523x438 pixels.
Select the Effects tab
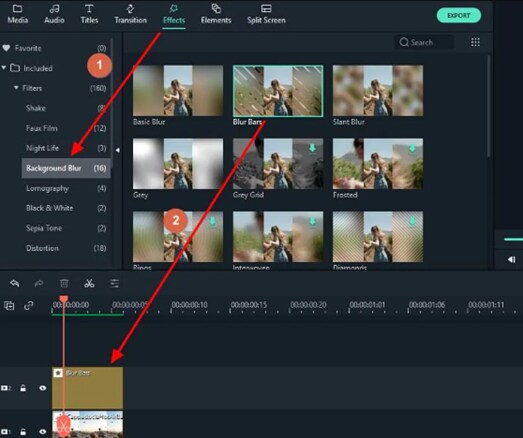(174, 14)
